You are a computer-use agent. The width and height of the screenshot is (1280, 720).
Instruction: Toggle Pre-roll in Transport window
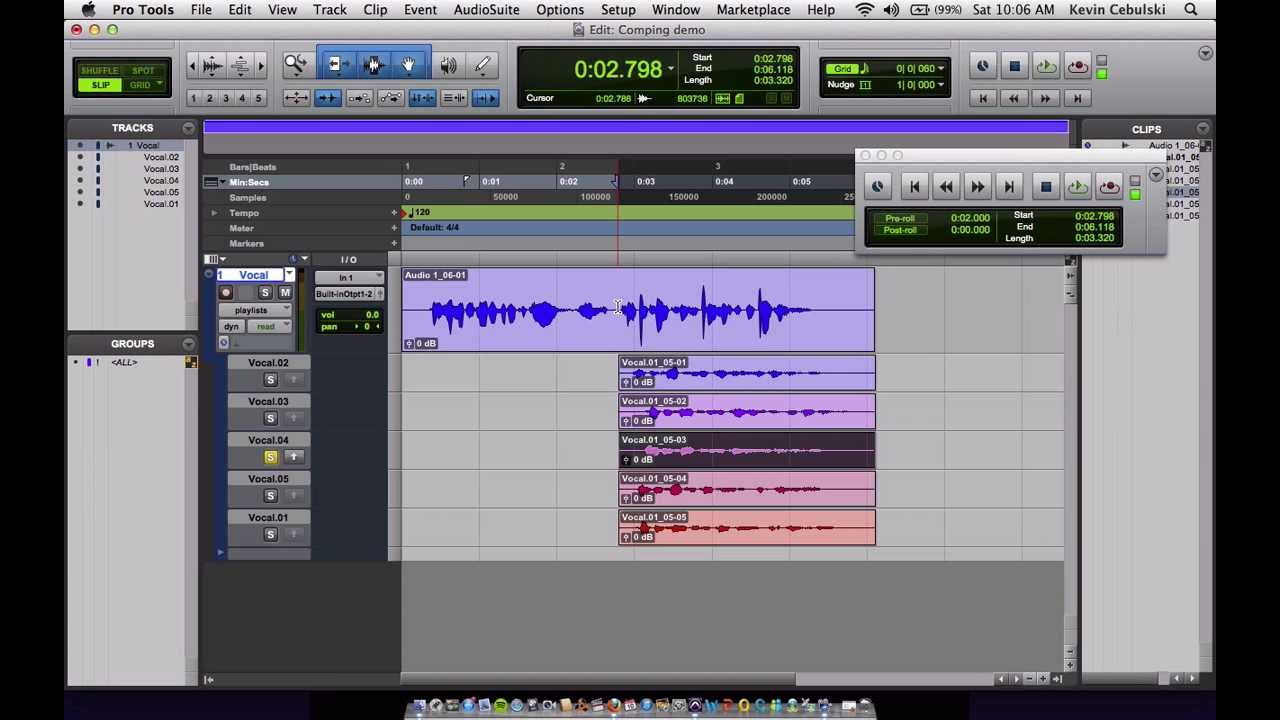(899, 218)
